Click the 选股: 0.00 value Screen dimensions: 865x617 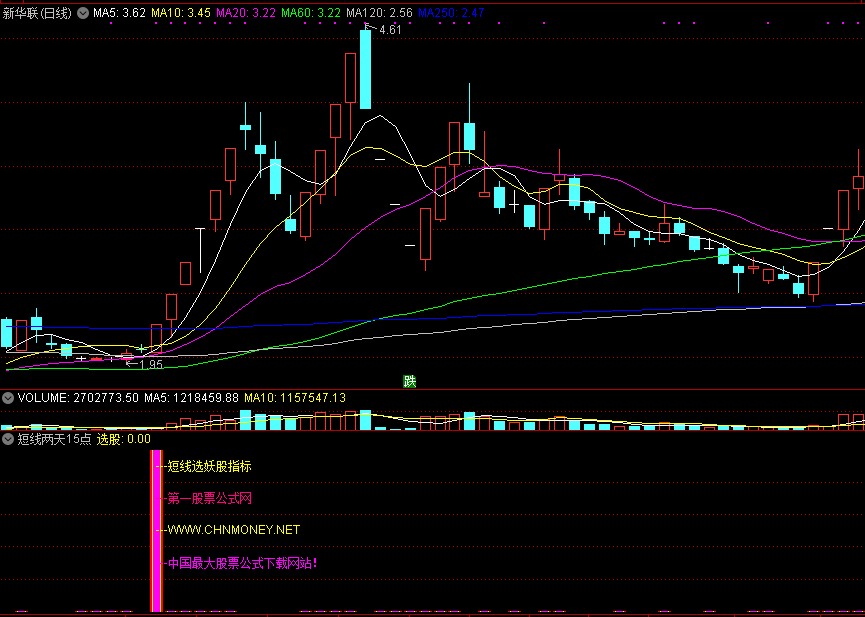(x=124, y=439)
